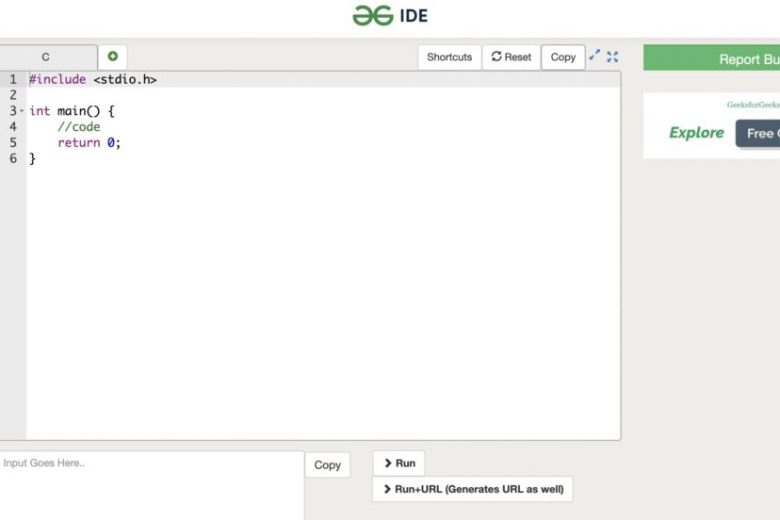Toggle fullscreen mode with four-arrows icon

pyautogui.click(x=613, y=56)
